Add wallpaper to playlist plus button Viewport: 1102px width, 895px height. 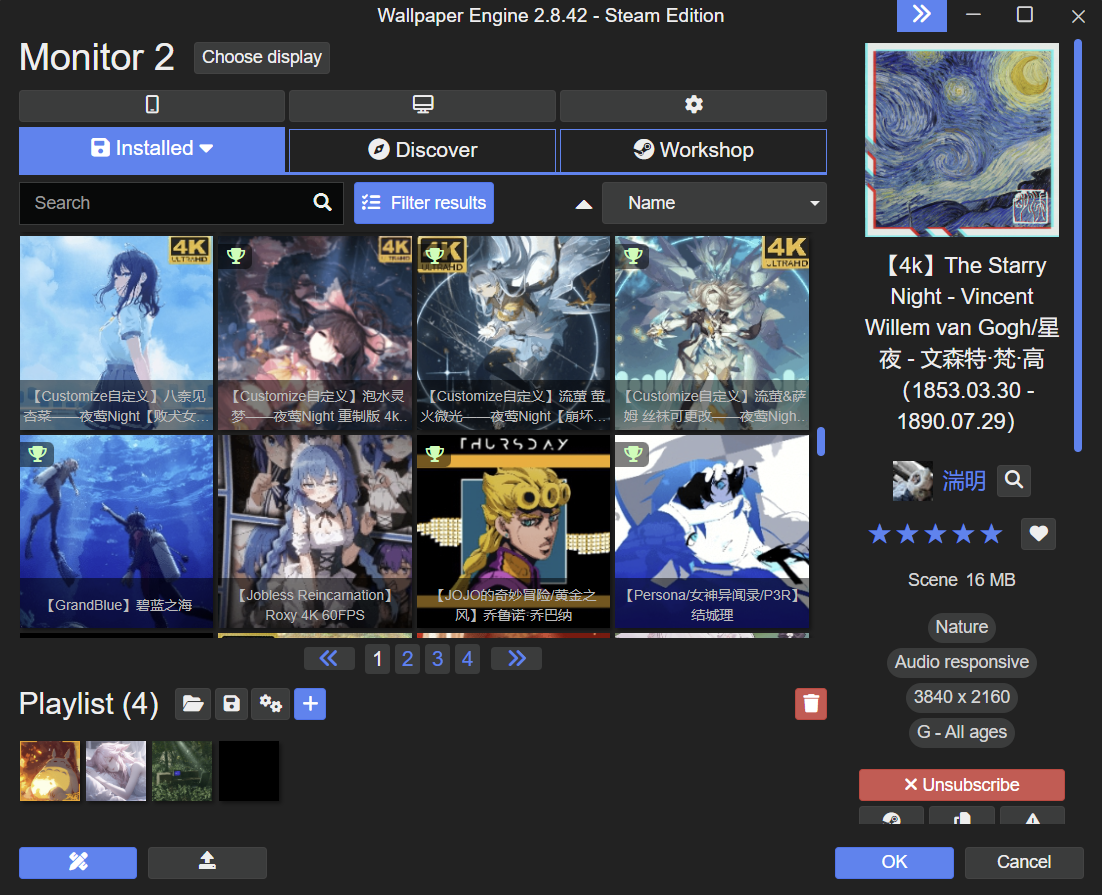(310, 704)
